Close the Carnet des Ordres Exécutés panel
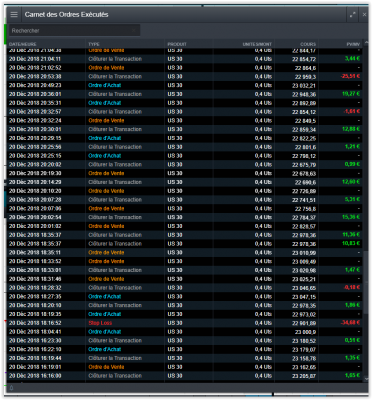The width and height of the screenshot is (372, 400). [364, 15]
